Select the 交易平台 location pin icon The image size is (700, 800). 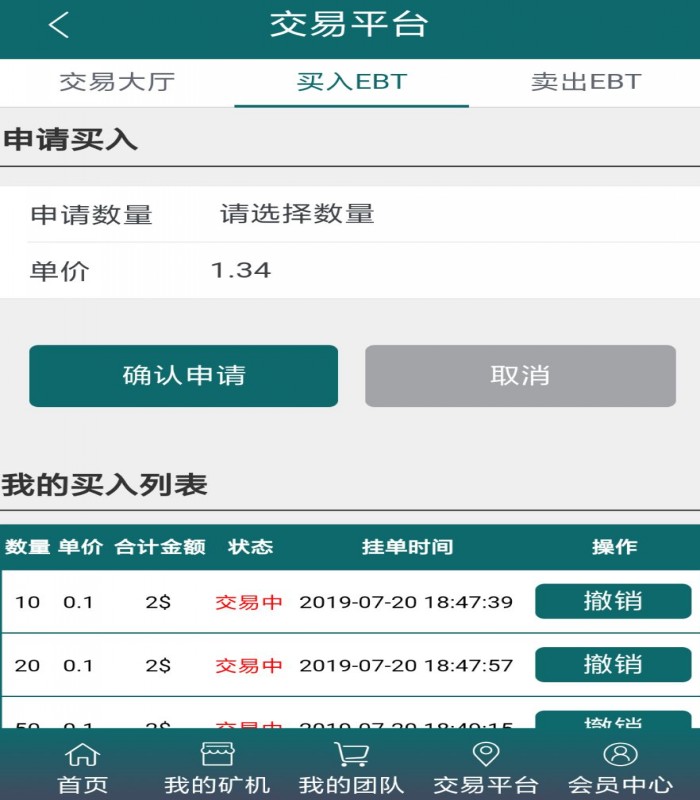tap(486, 754)
